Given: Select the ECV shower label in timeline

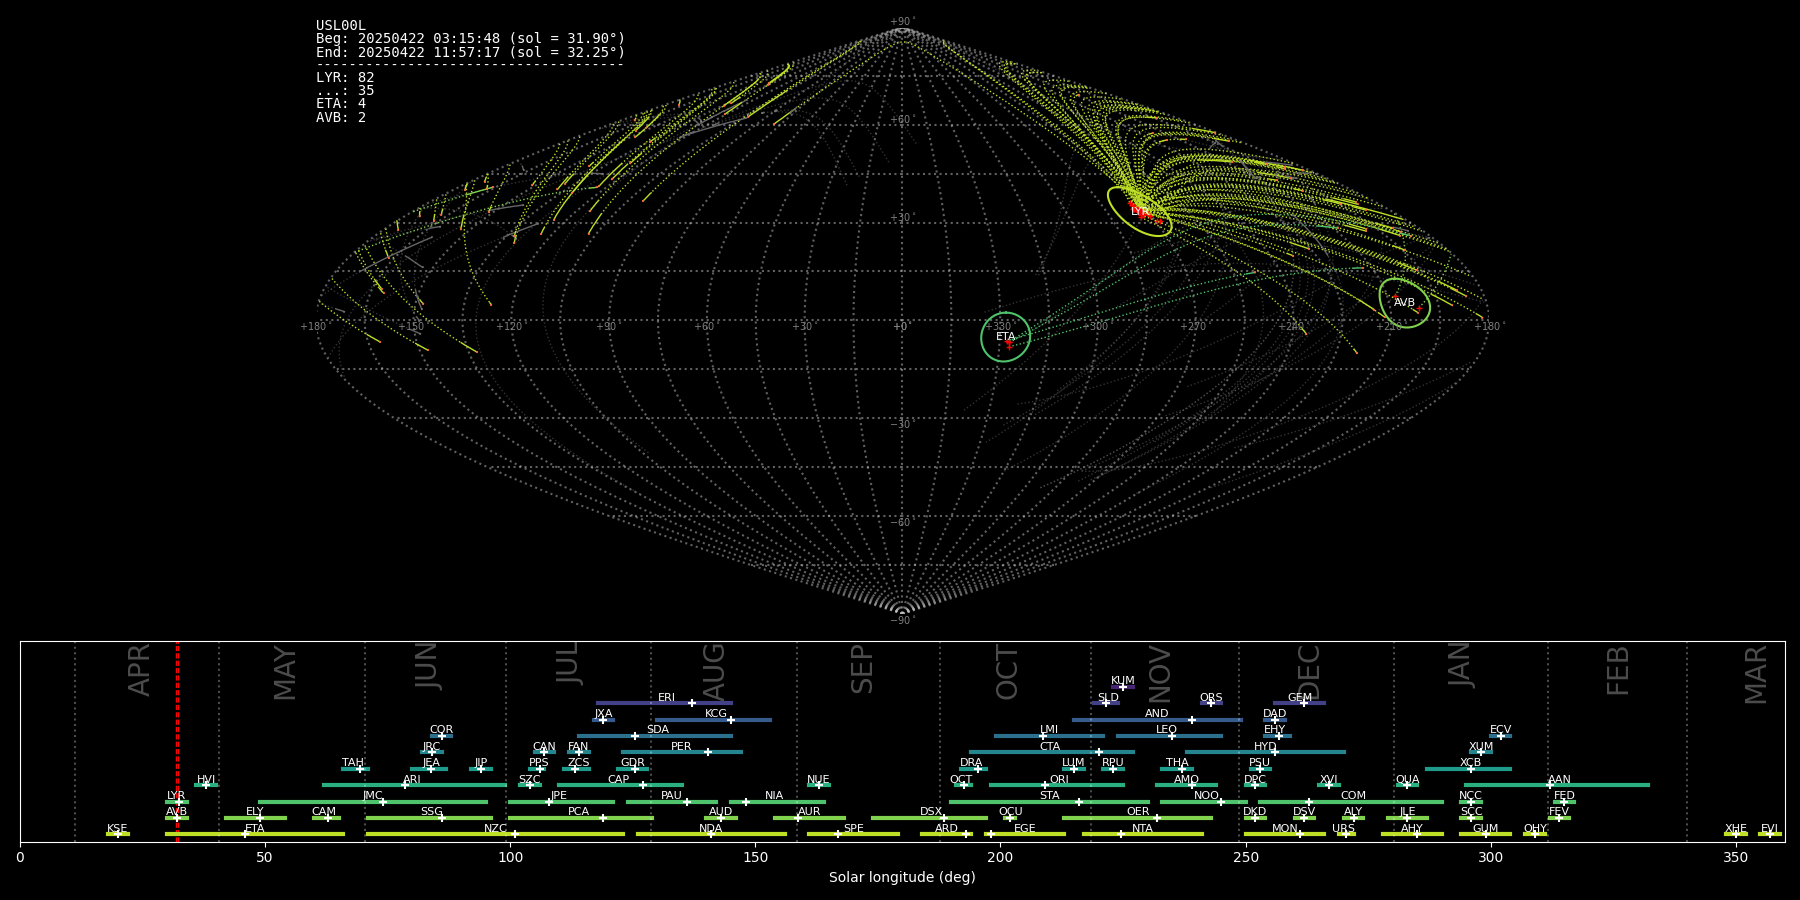Looking at the screenshot, I should 1500,730.
